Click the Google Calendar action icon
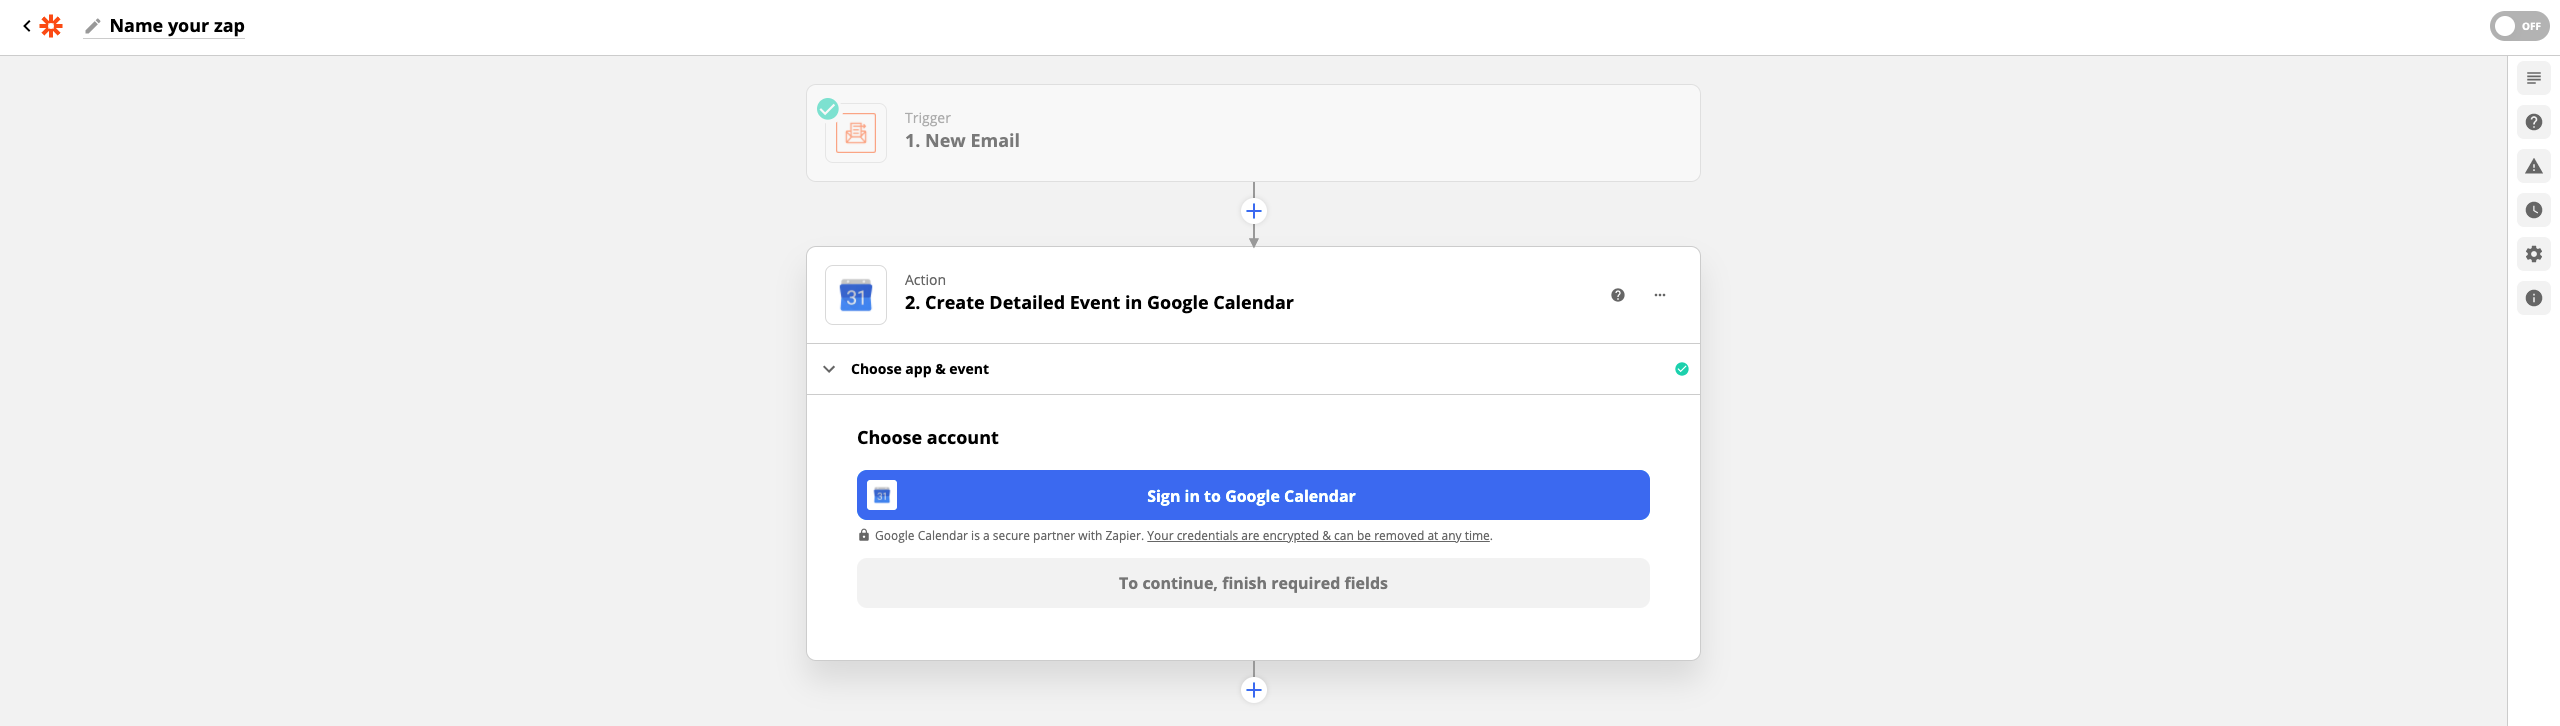This screenshot has height=726, width=2560. [855, 295]
